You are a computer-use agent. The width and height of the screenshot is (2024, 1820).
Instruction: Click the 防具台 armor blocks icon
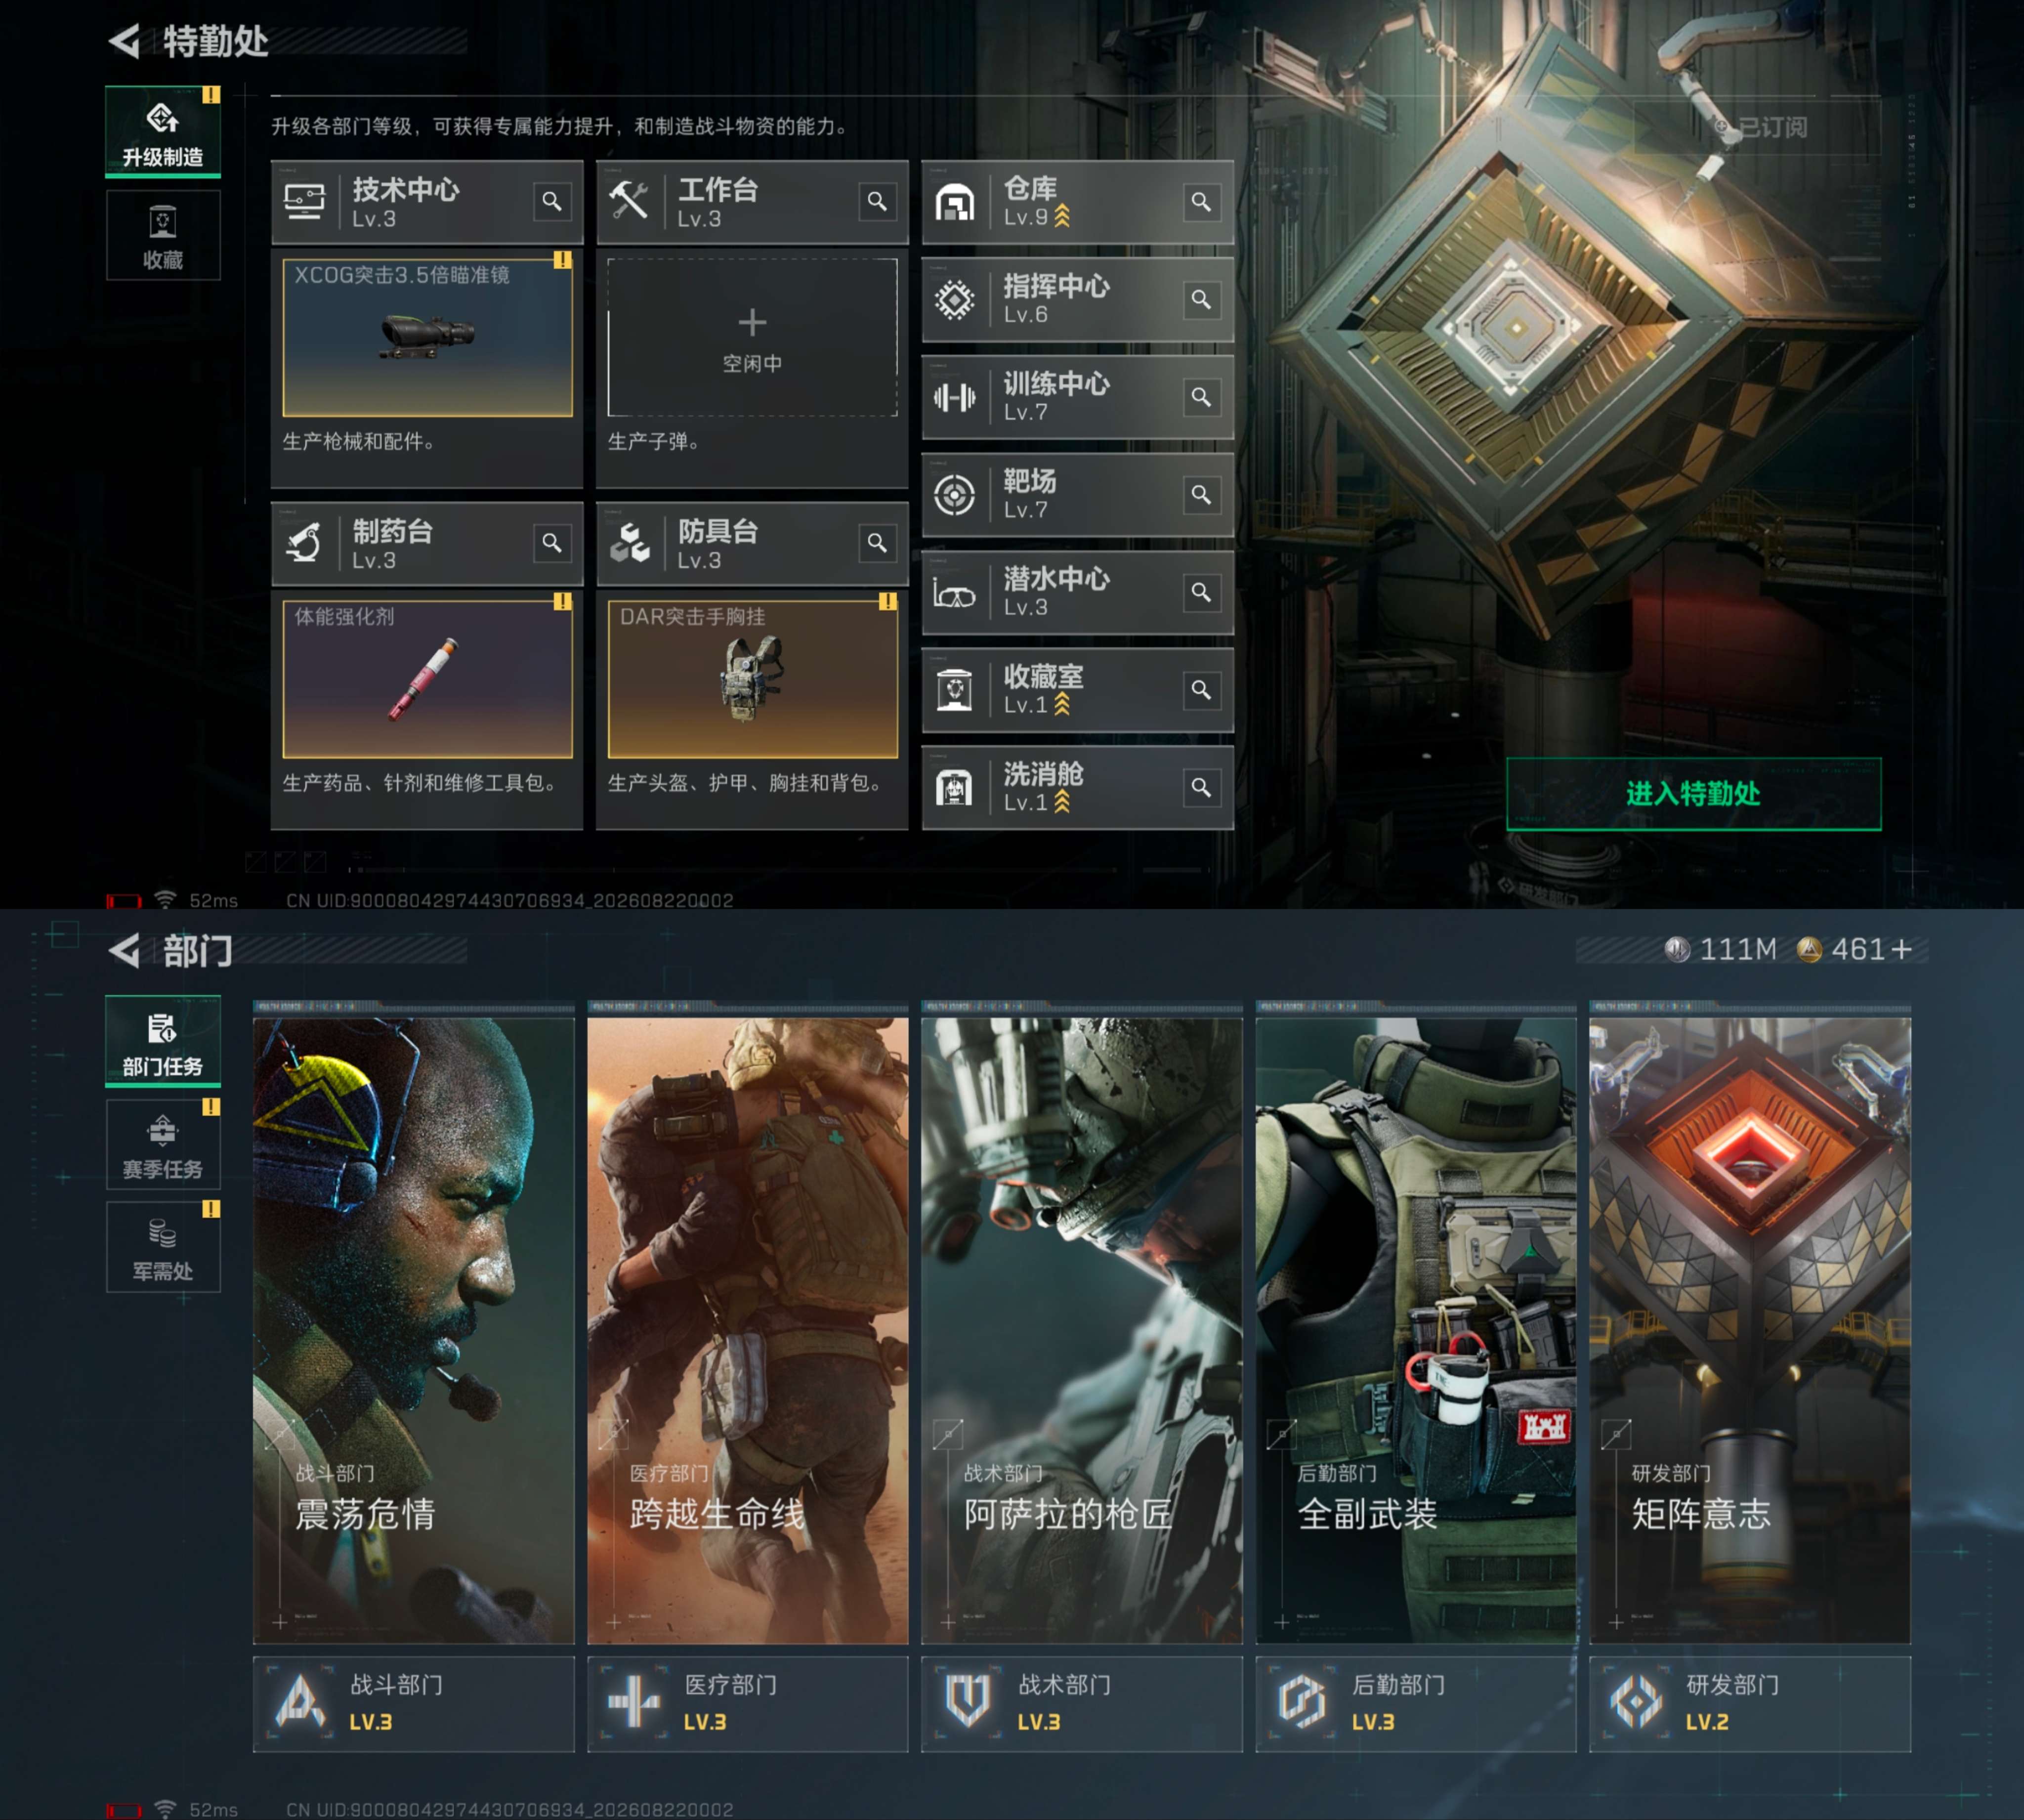(x=629, y=543)
